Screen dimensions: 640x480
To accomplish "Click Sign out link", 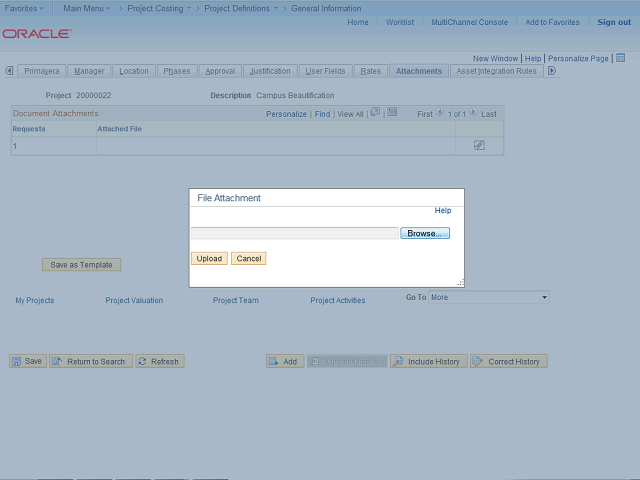I will coord(614,22).
